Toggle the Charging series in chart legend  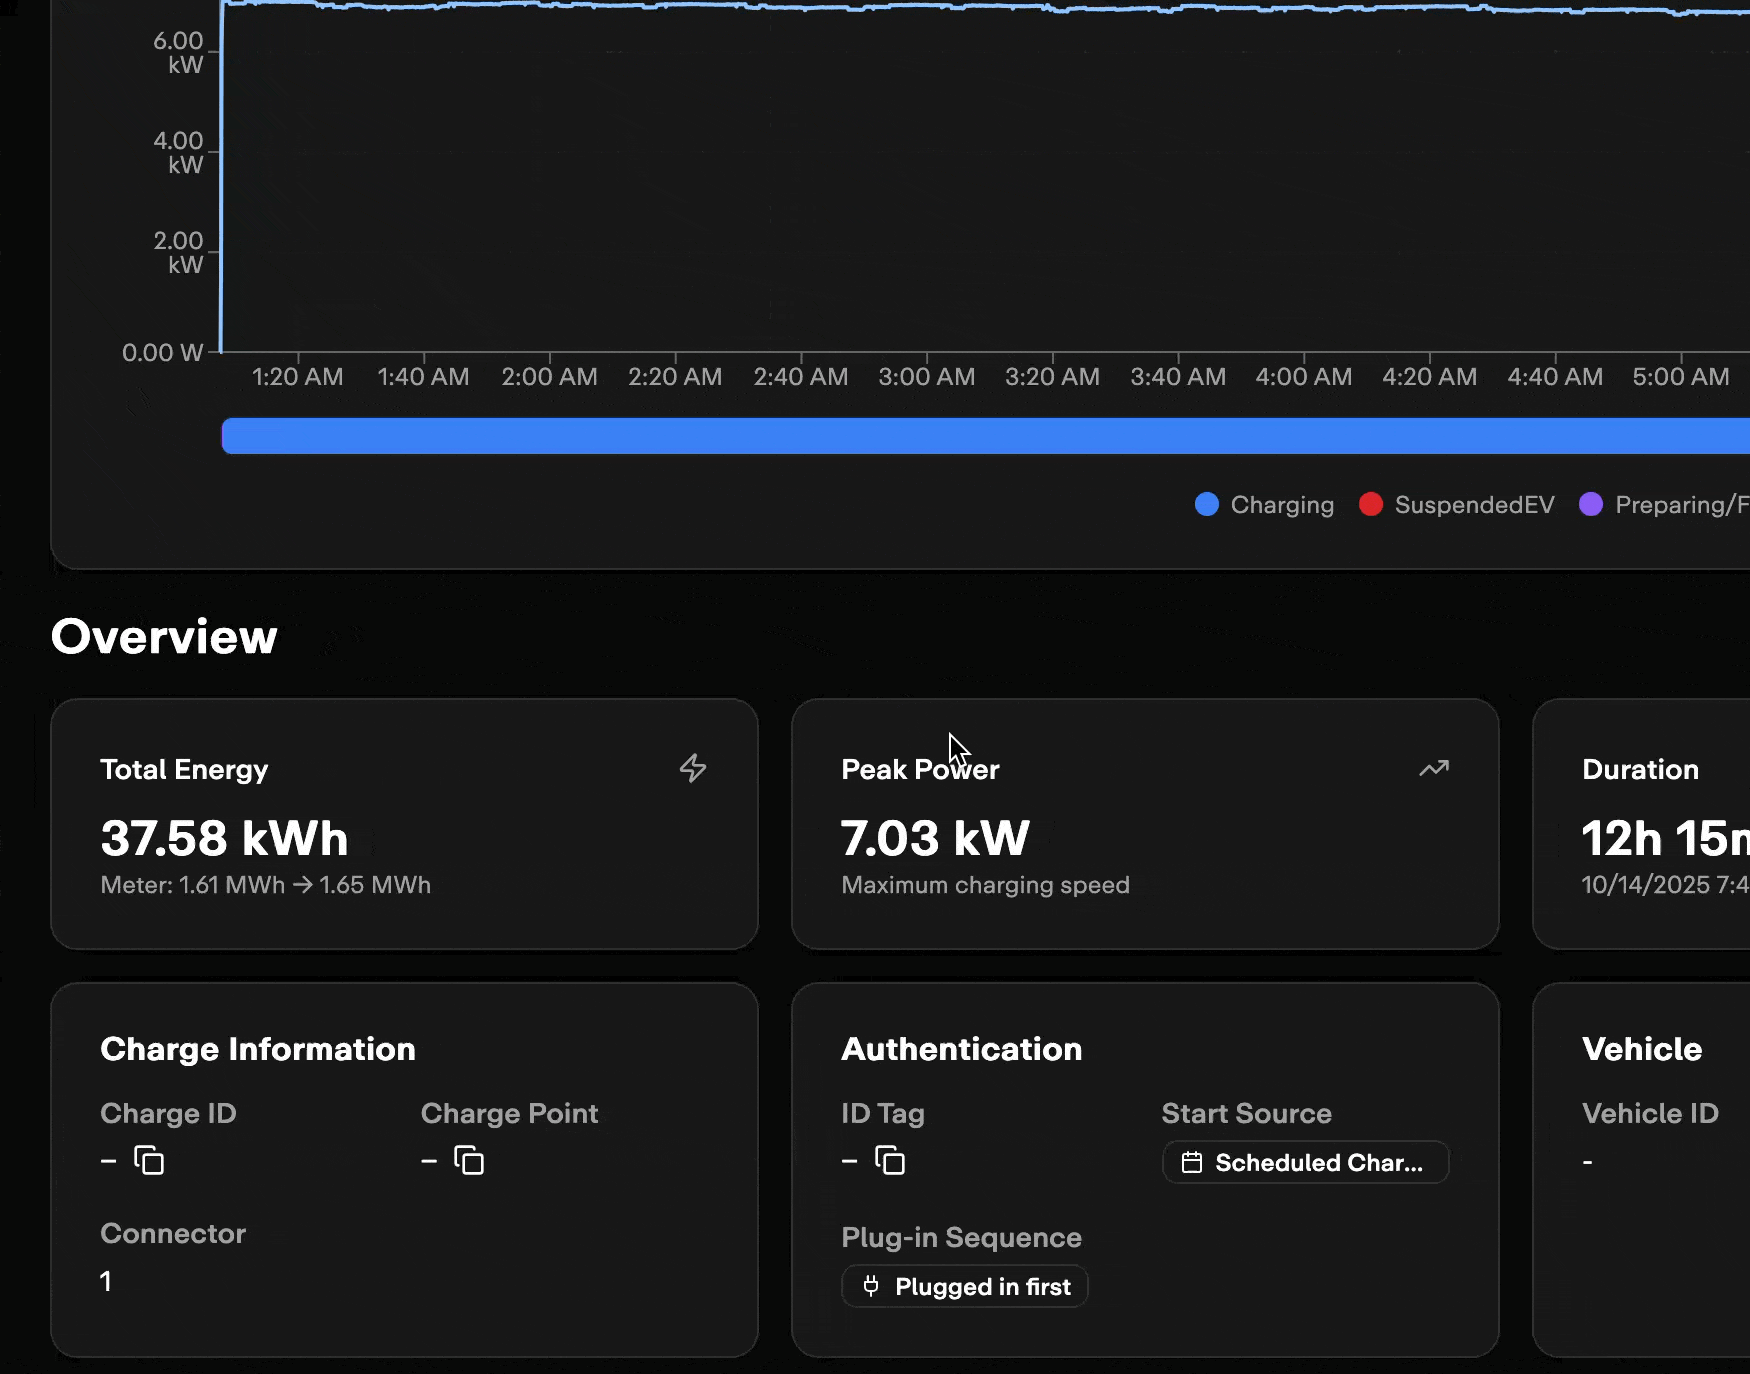coord(1265,505)
